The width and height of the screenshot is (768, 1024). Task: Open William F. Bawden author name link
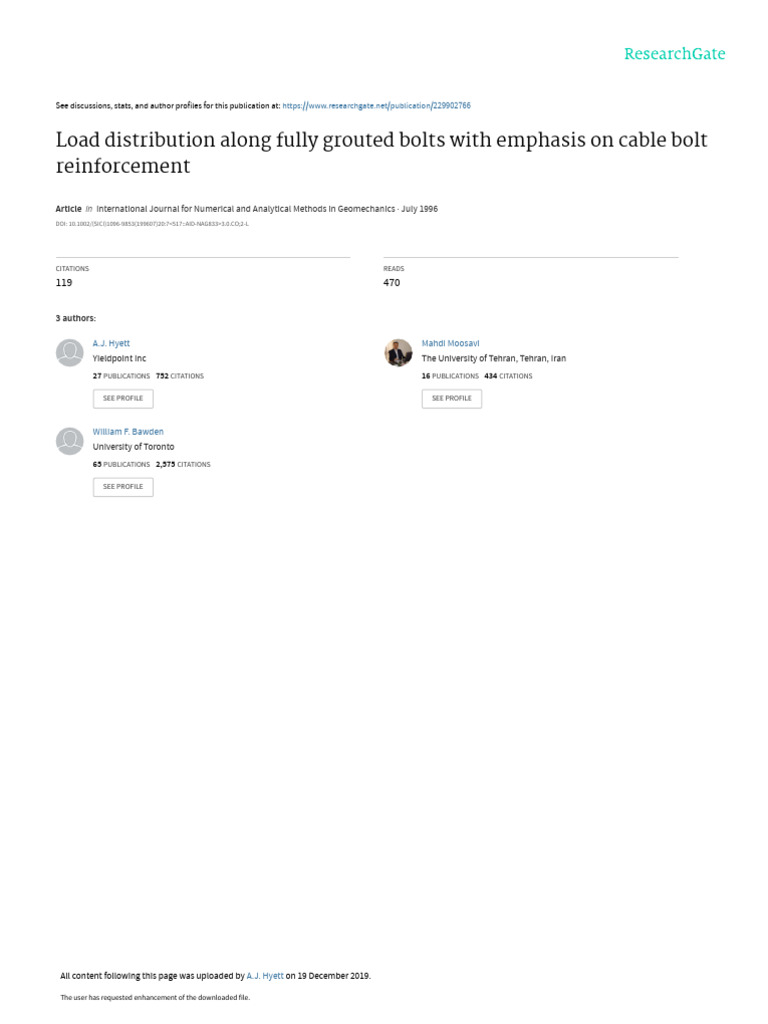click(x=128, y=432)
